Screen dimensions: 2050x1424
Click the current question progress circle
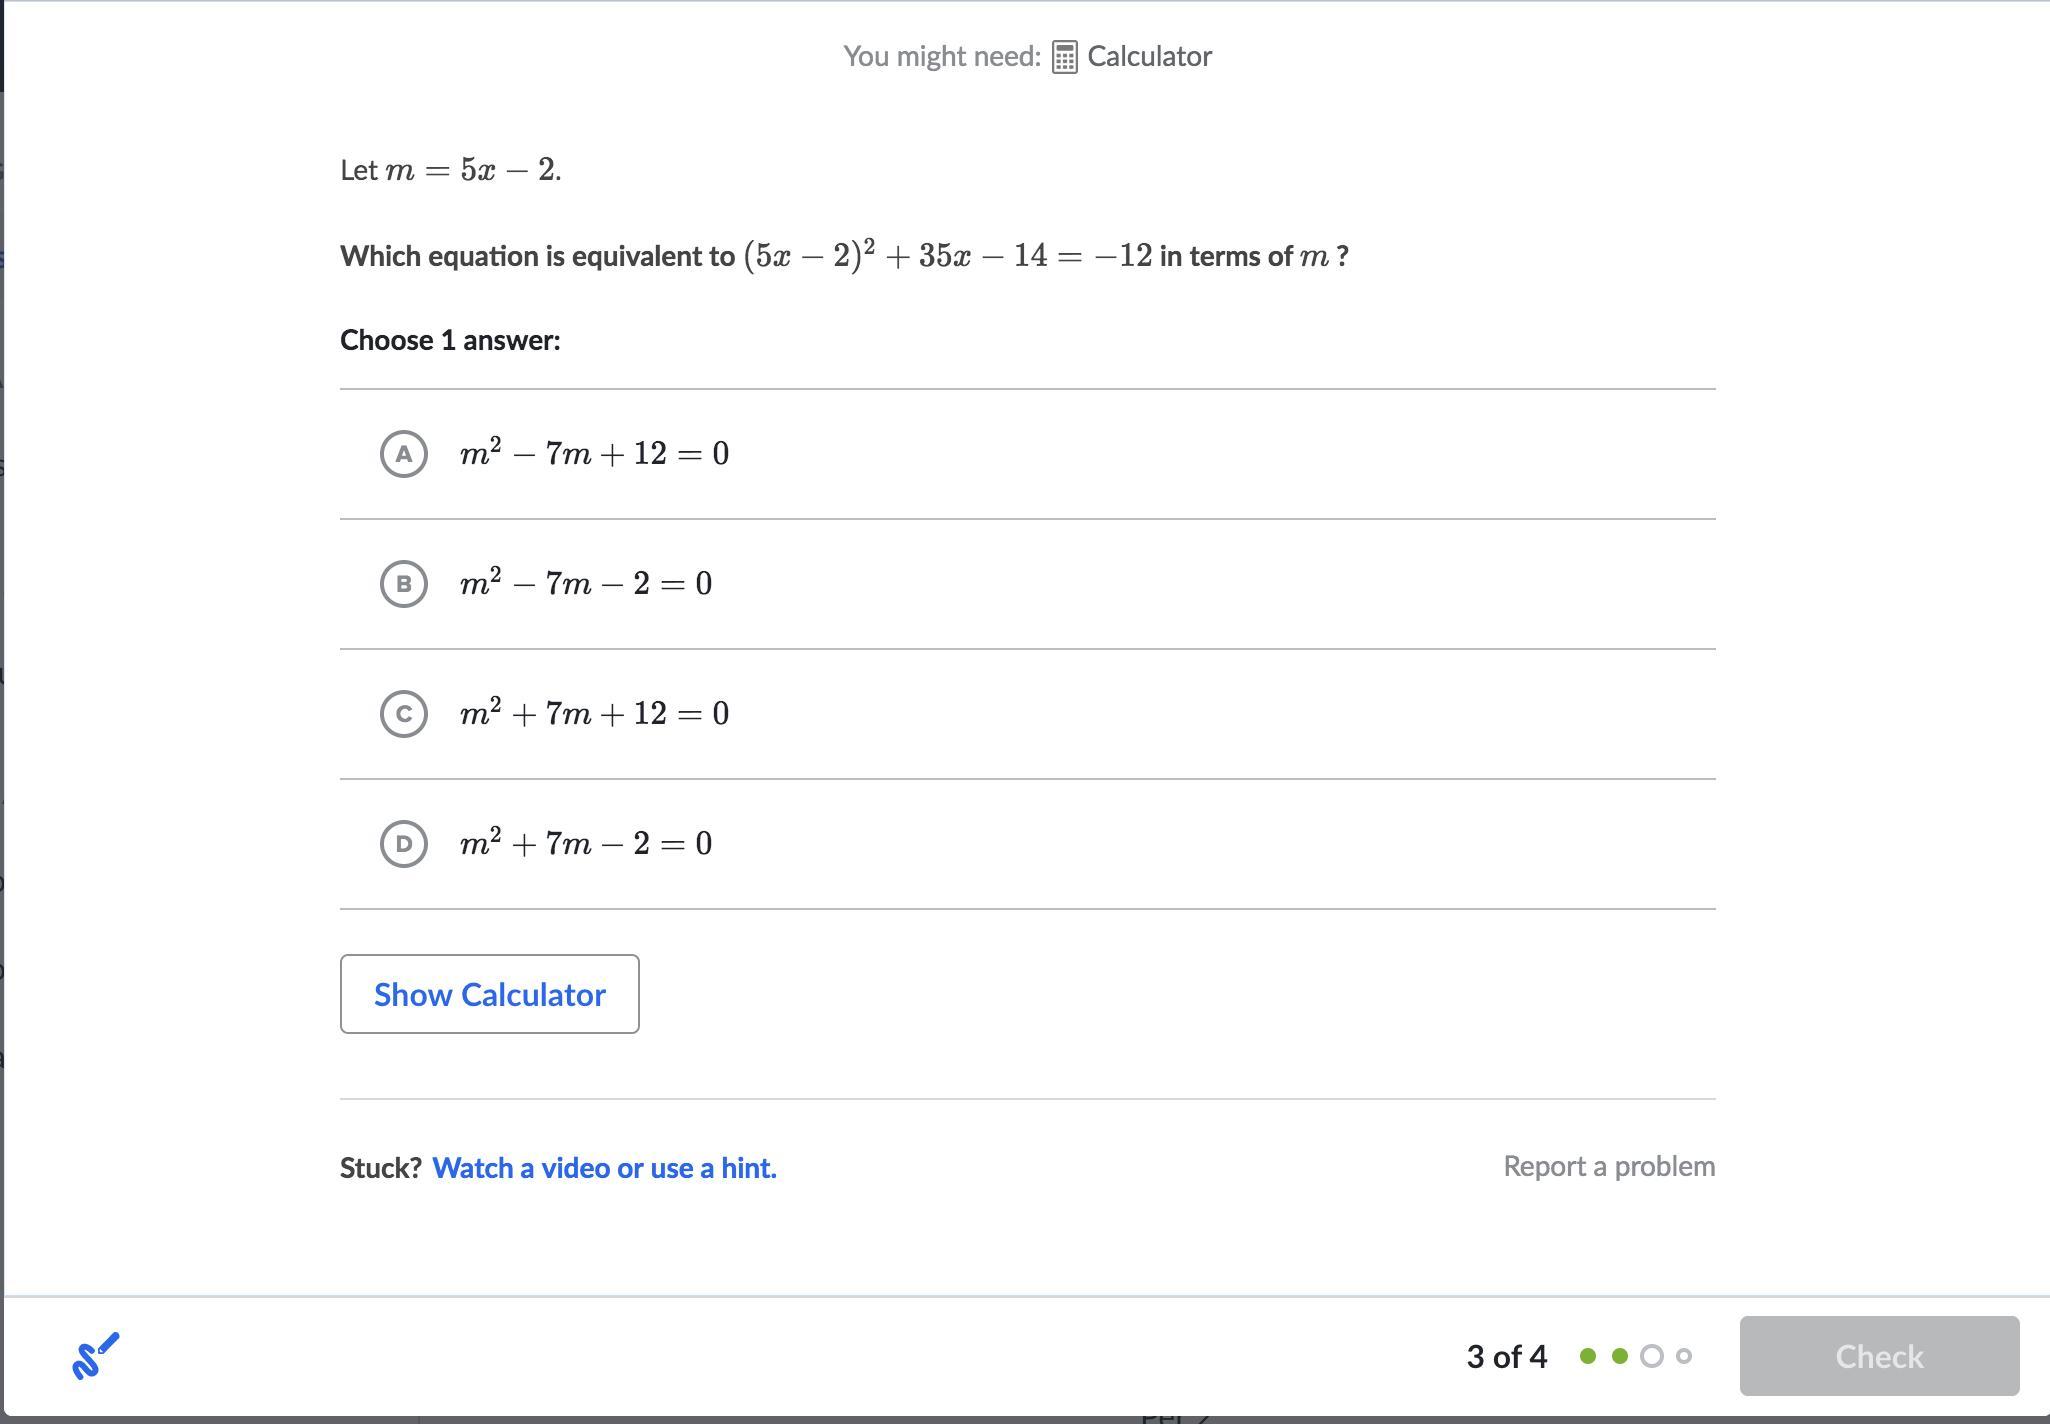pyautogui.click(x=1652, y=1356)
